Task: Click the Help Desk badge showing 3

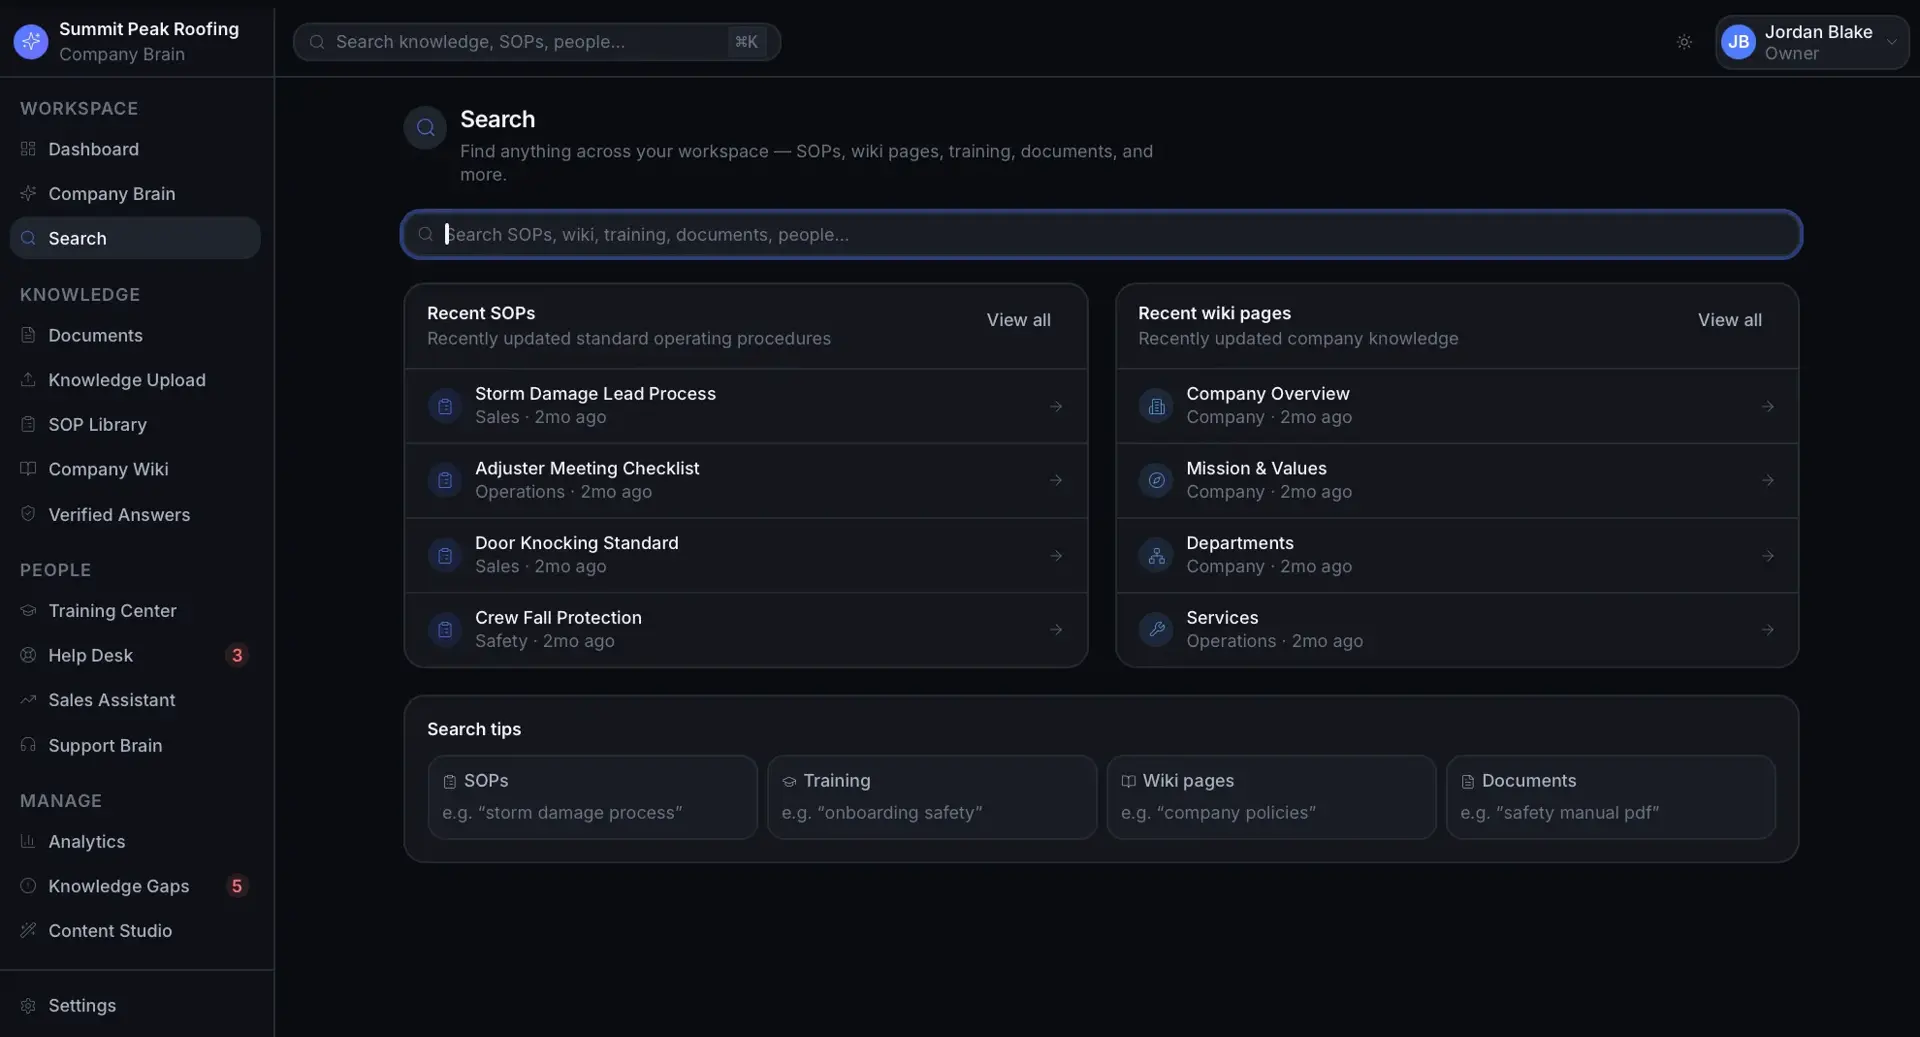Action: click(237, 655)
